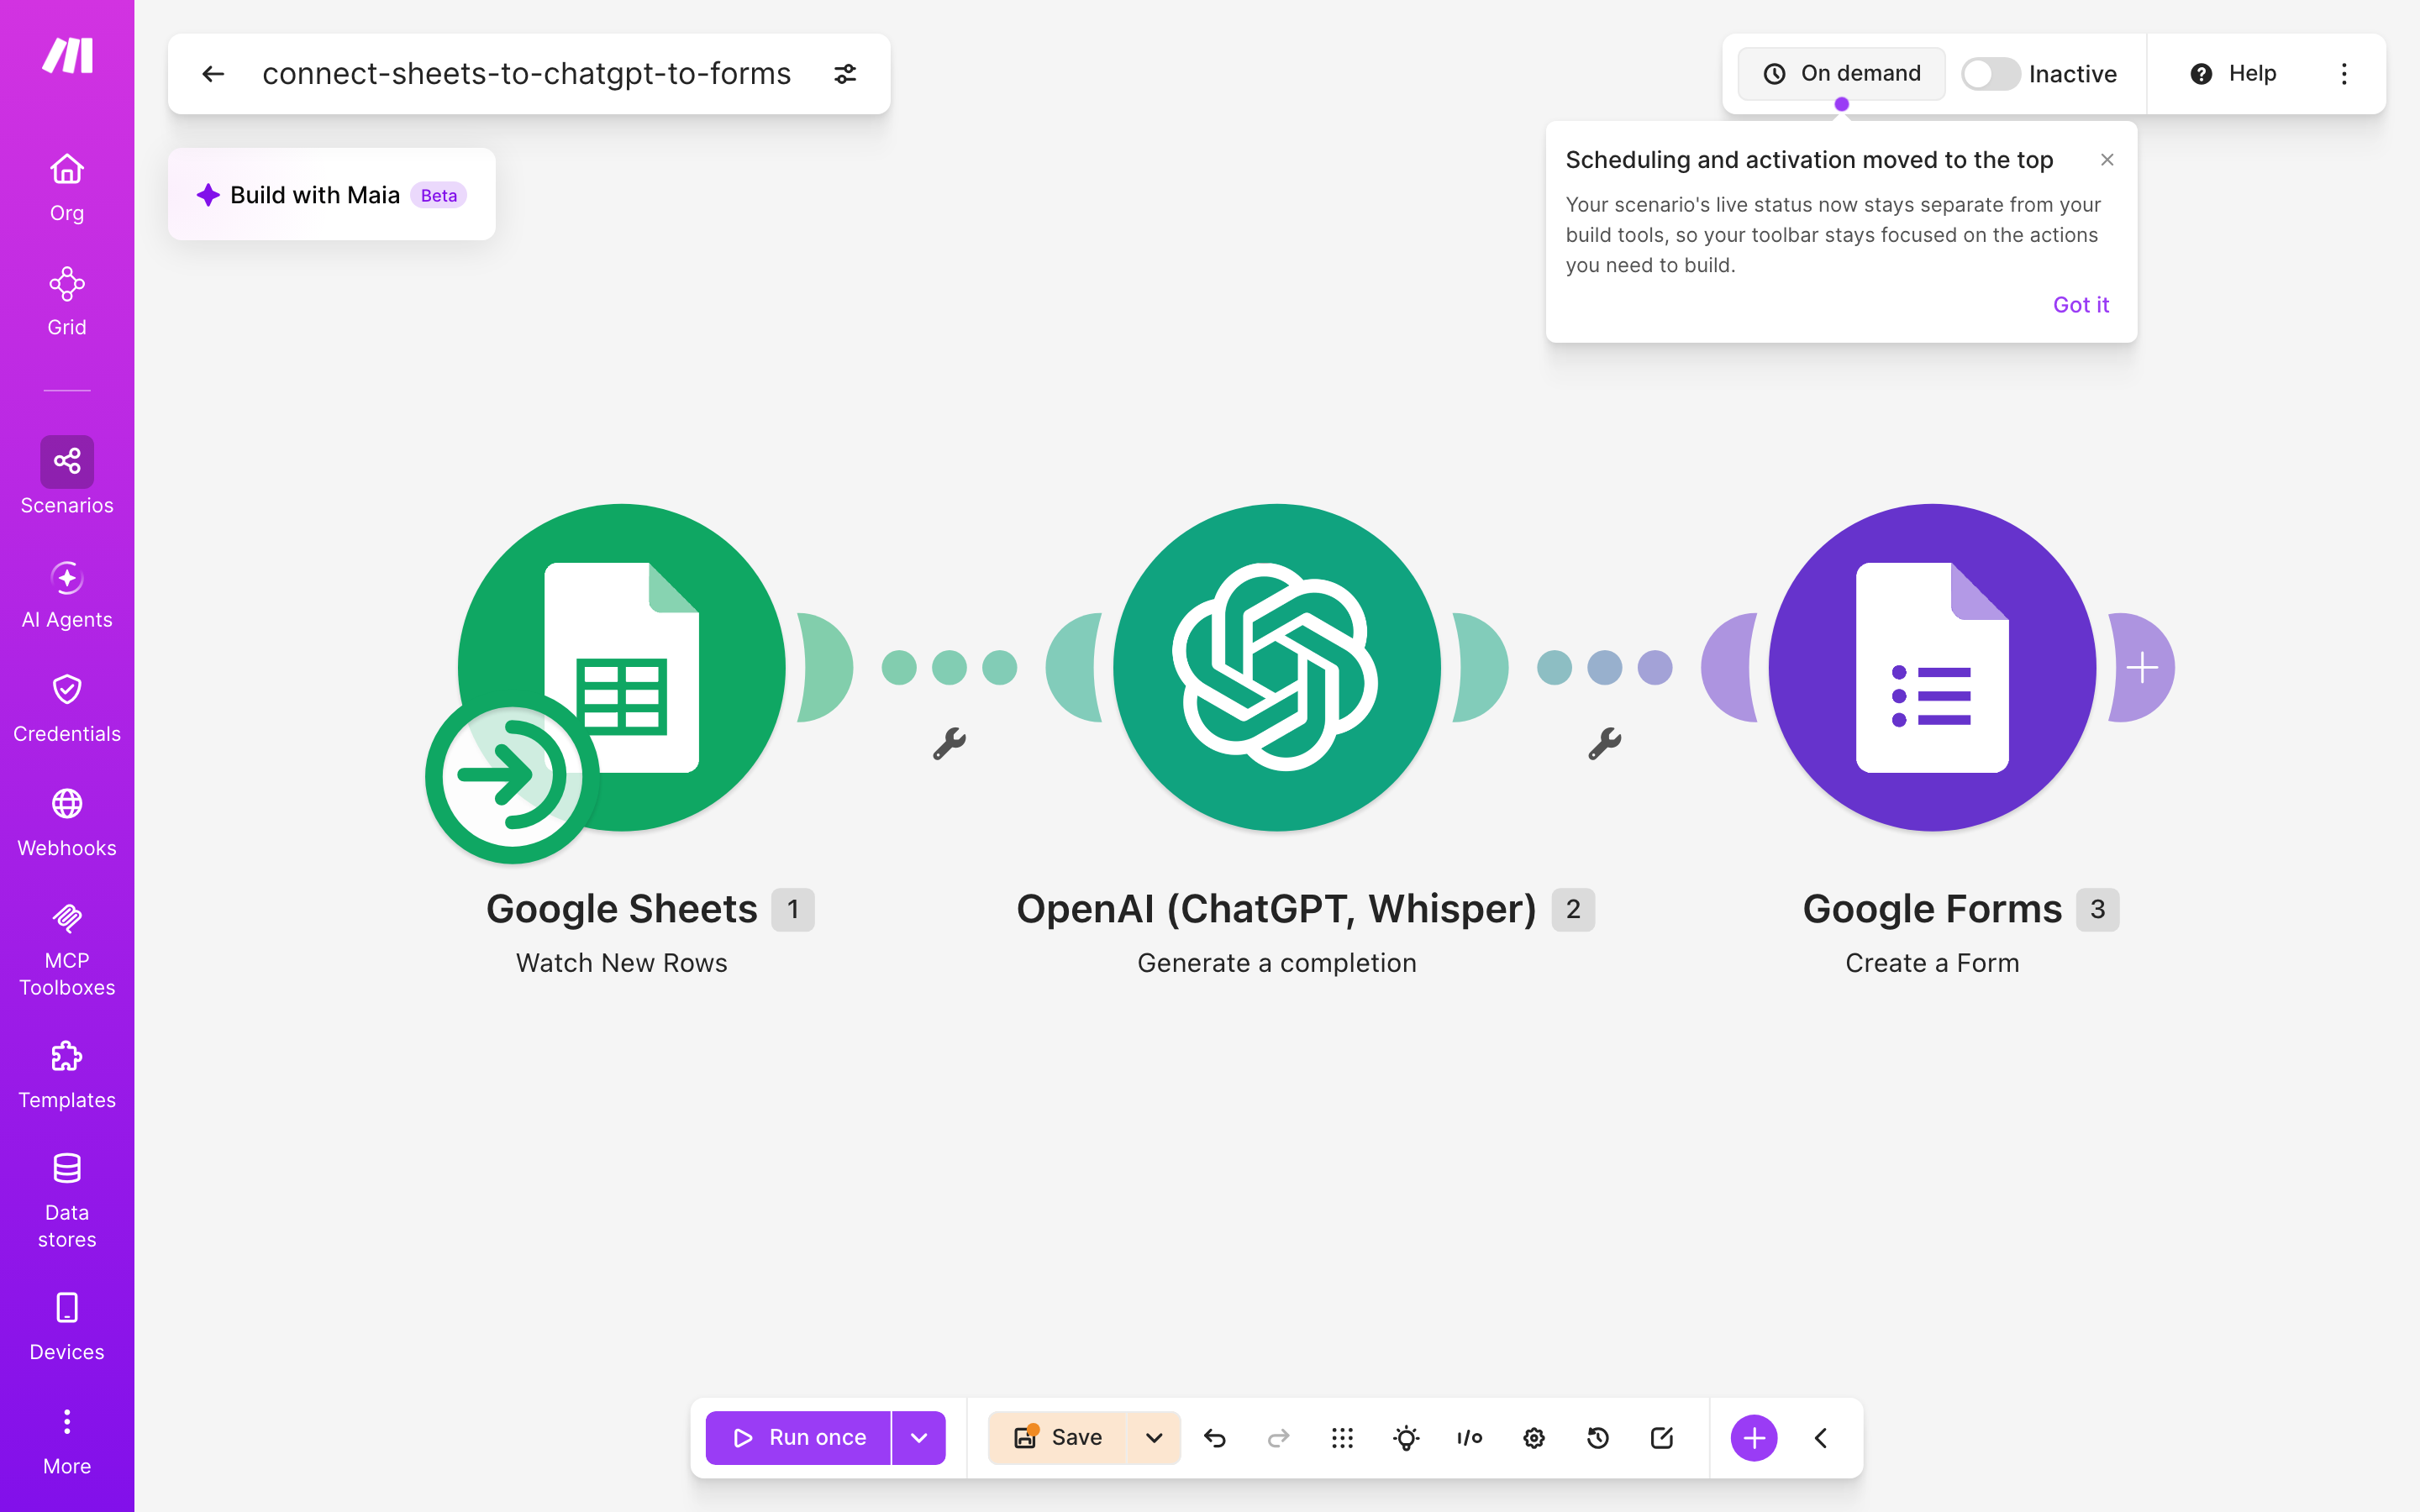
Task: Undo the last change
Action: click(x=1214, y=1438)
